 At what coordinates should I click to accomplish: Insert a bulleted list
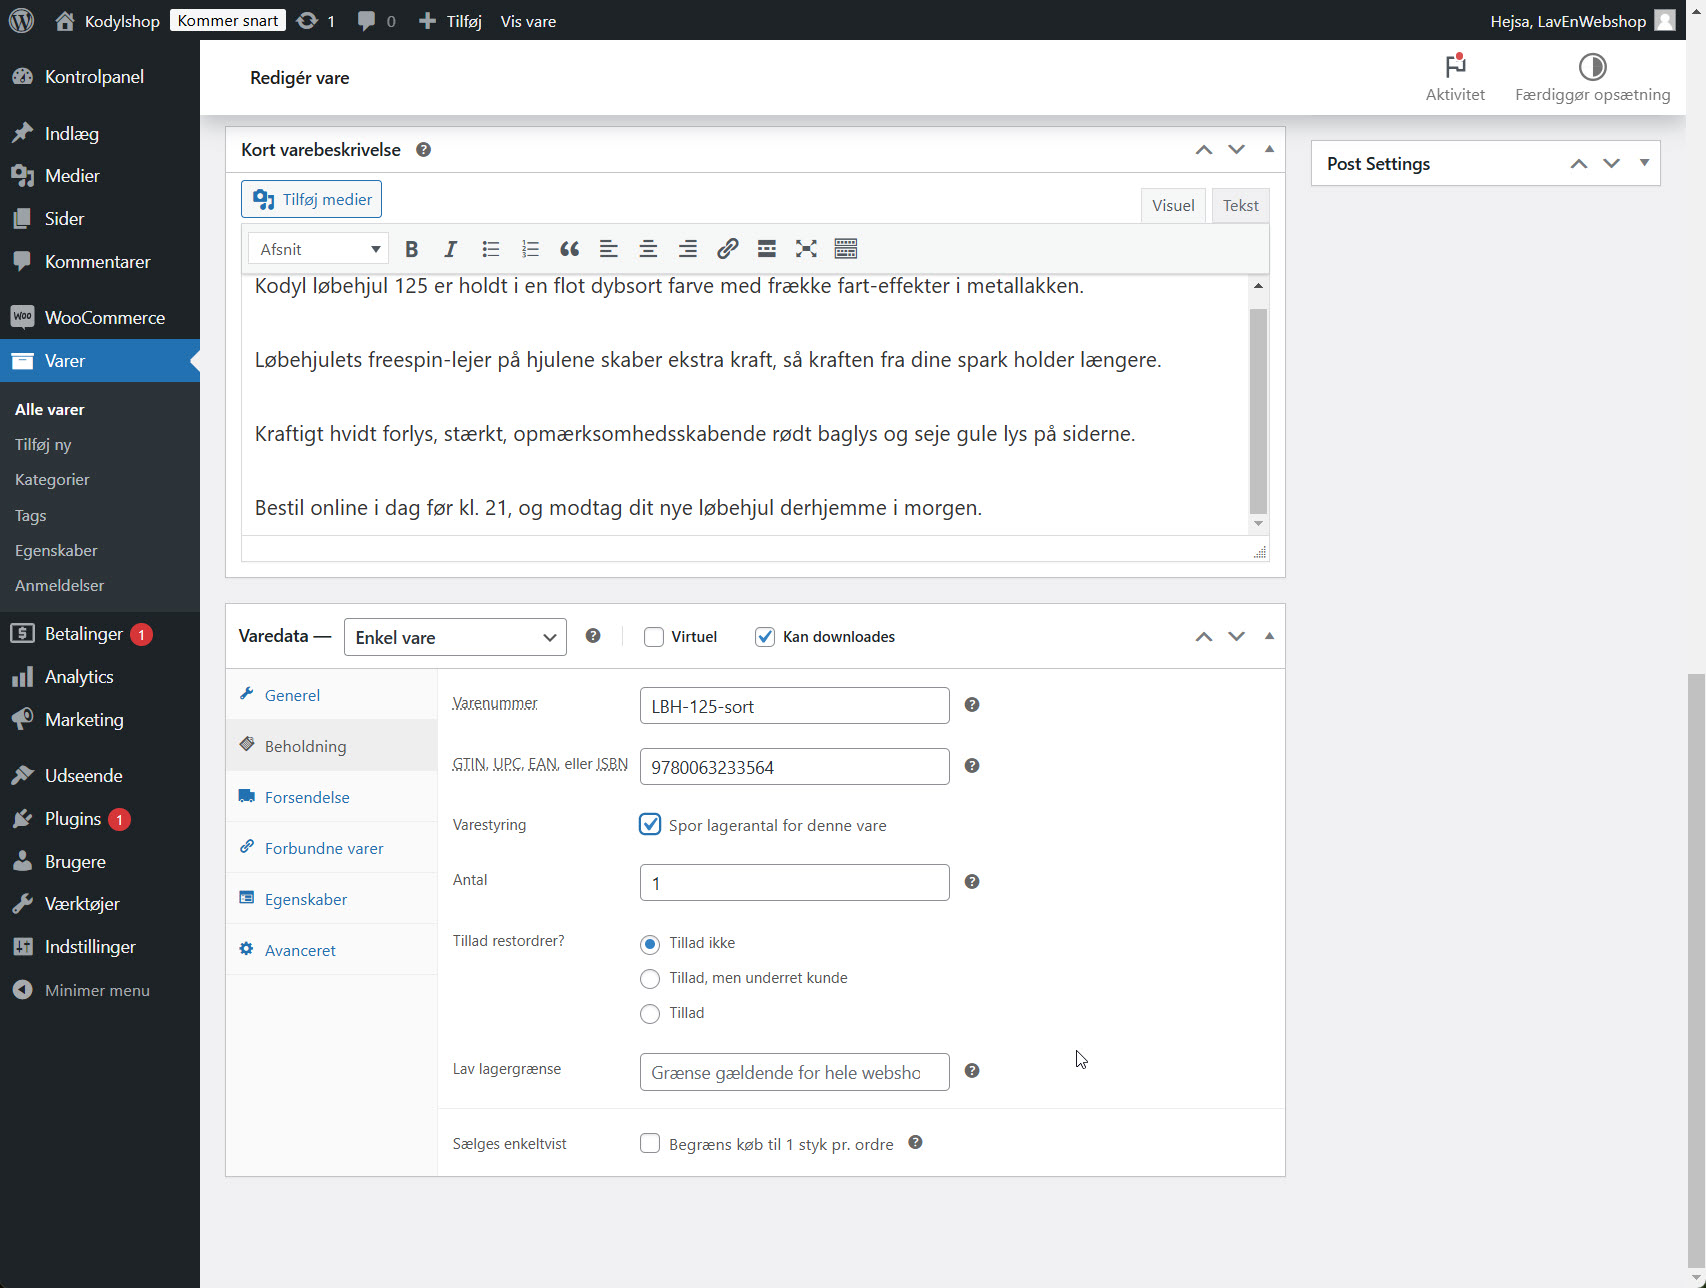(x=490, y=248)
